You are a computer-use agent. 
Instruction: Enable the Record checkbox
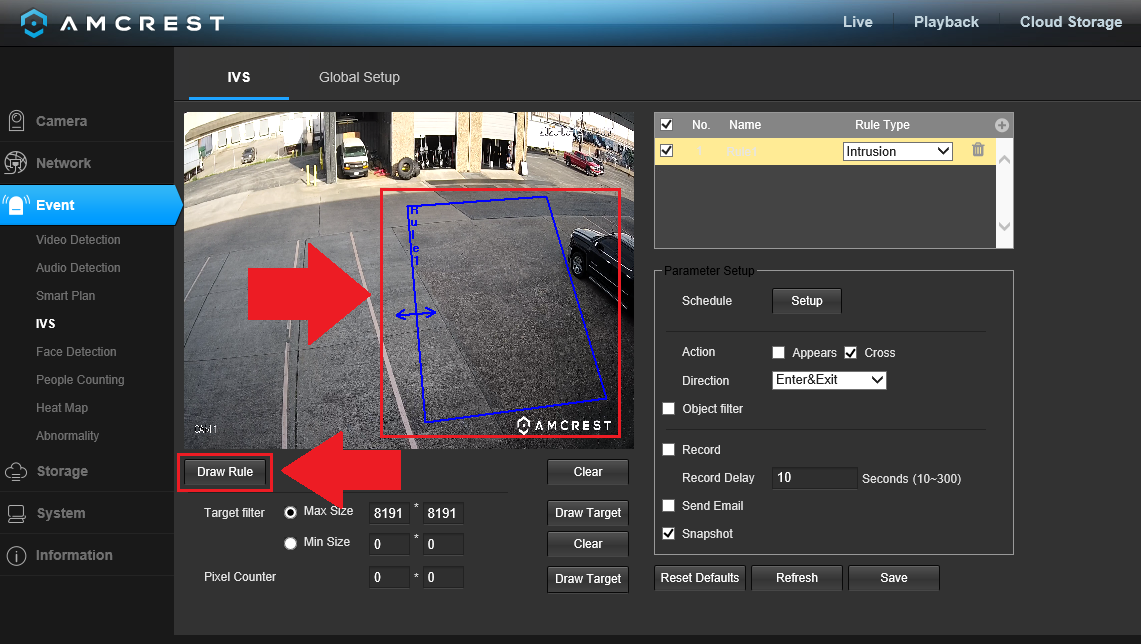(669, 450)
